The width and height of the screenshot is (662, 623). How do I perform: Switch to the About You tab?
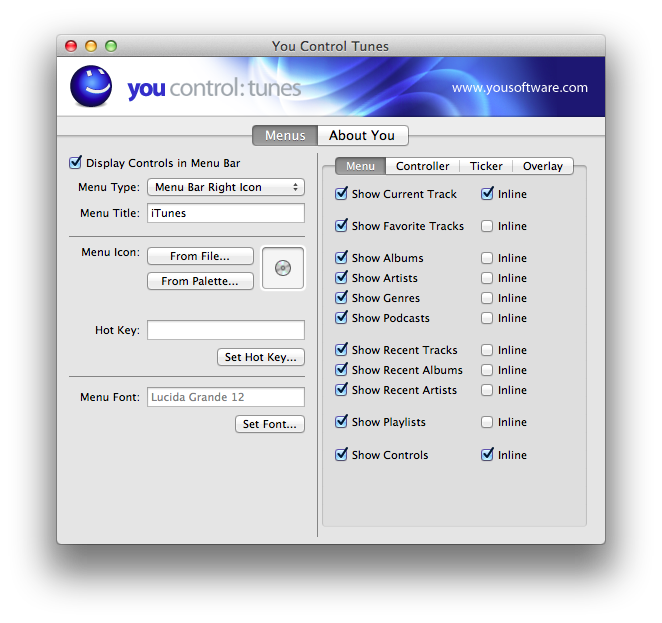point(362,135)
